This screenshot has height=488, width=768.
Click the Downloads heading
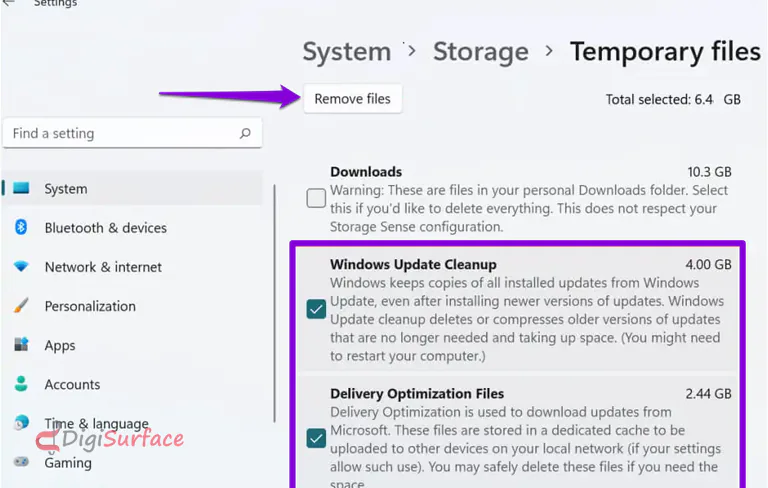pos(366,172)
